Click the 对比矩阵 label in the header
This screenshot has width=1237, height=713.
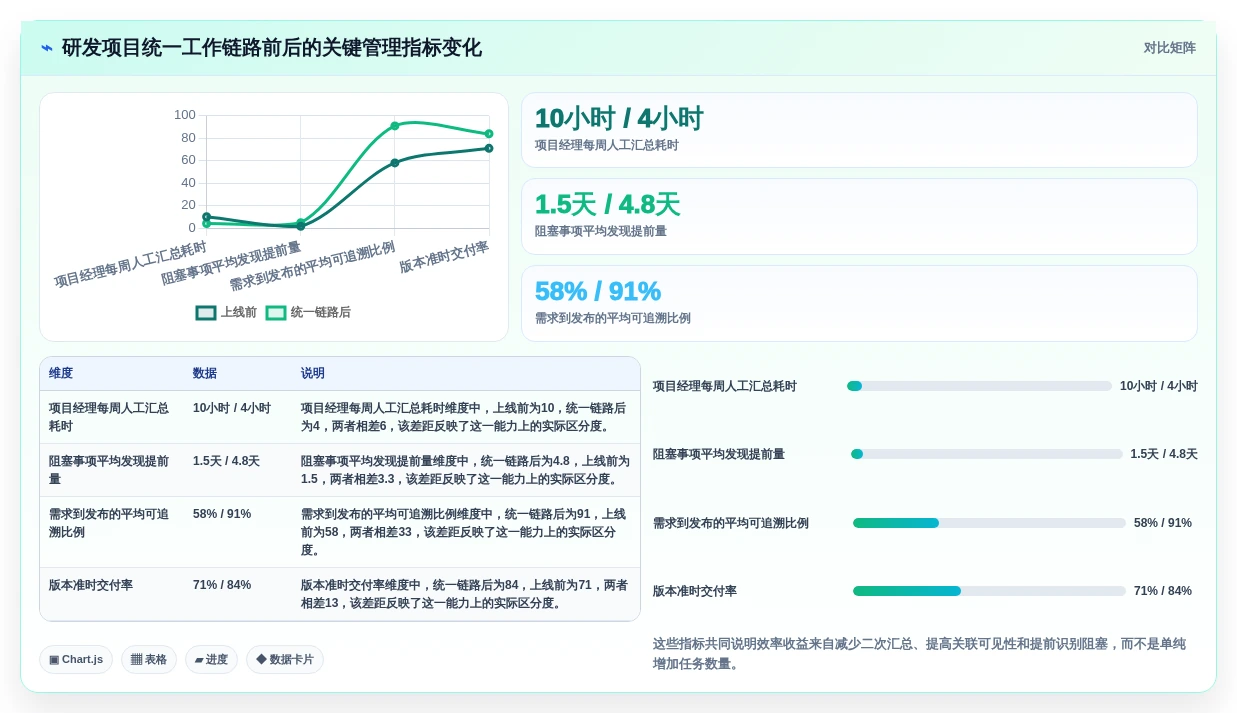tap(1169, 48)
